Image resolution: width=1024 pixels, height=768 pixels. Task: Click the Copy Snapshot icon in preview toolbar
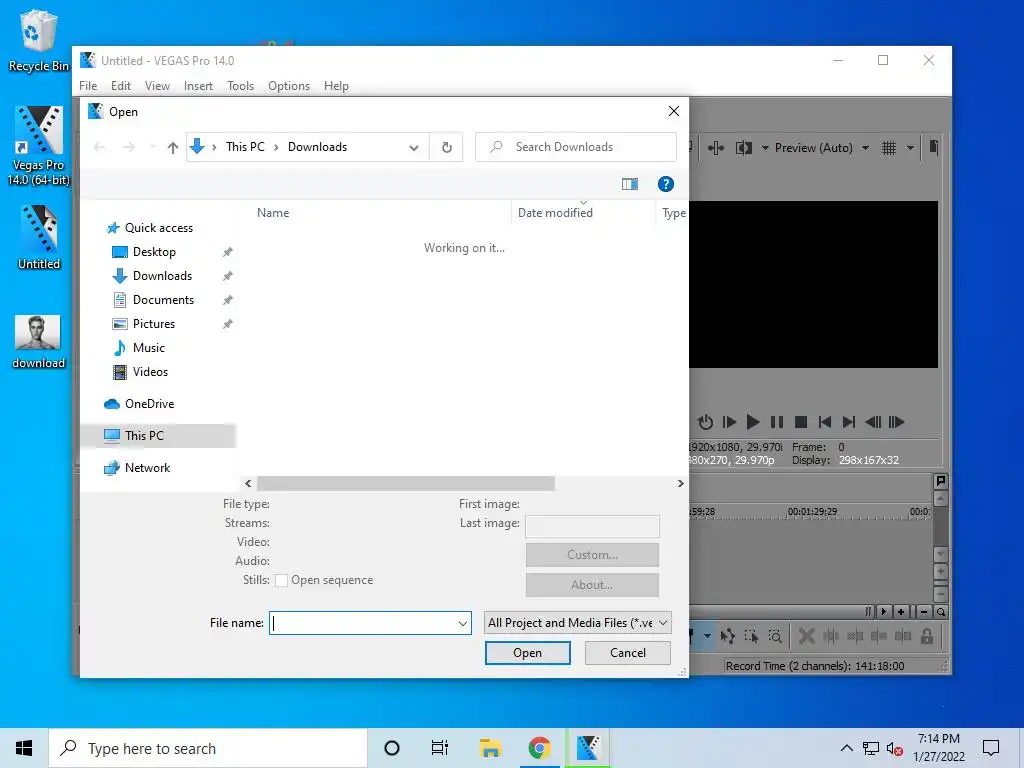[934, 148]
